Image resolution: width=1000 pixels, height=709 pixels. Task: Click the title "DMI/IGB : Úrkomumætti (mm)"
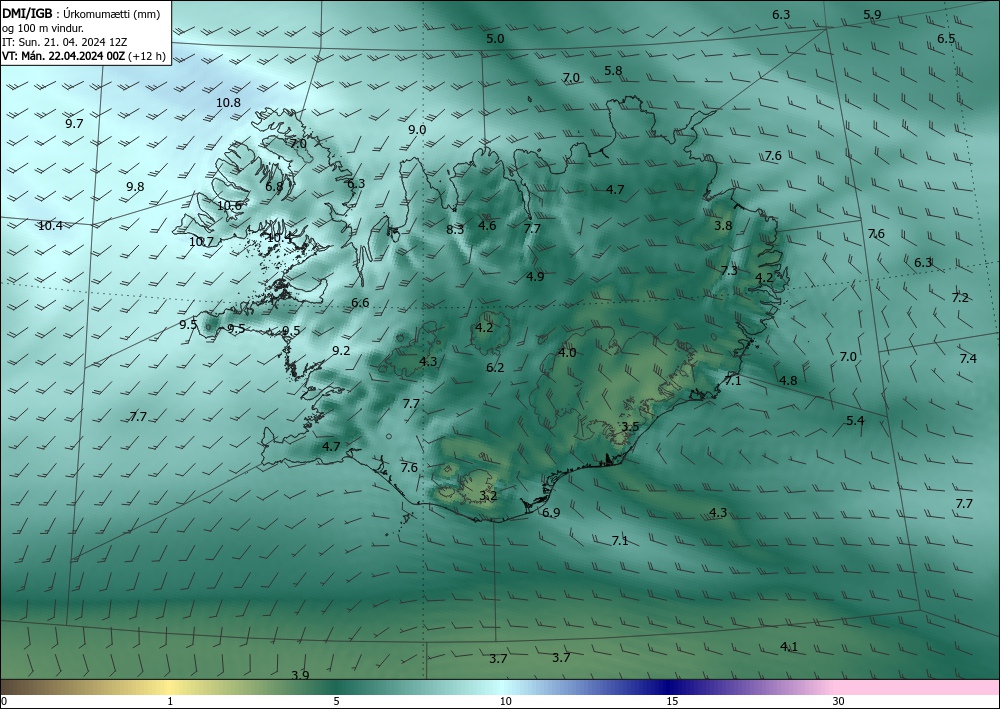81,13
